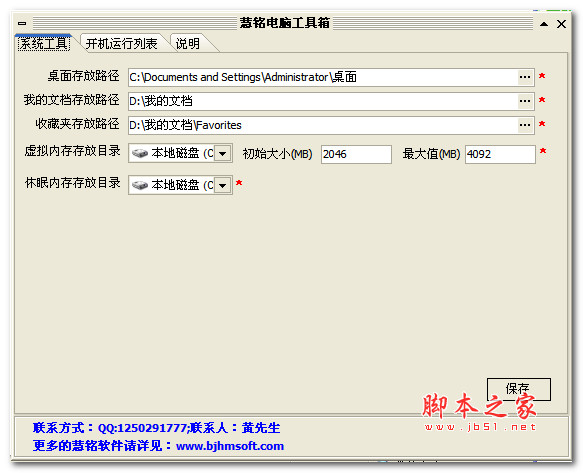Close the 慧铭电脑工具箱 window
Viewport: 583px width, 473px height.
coord(561,24)
